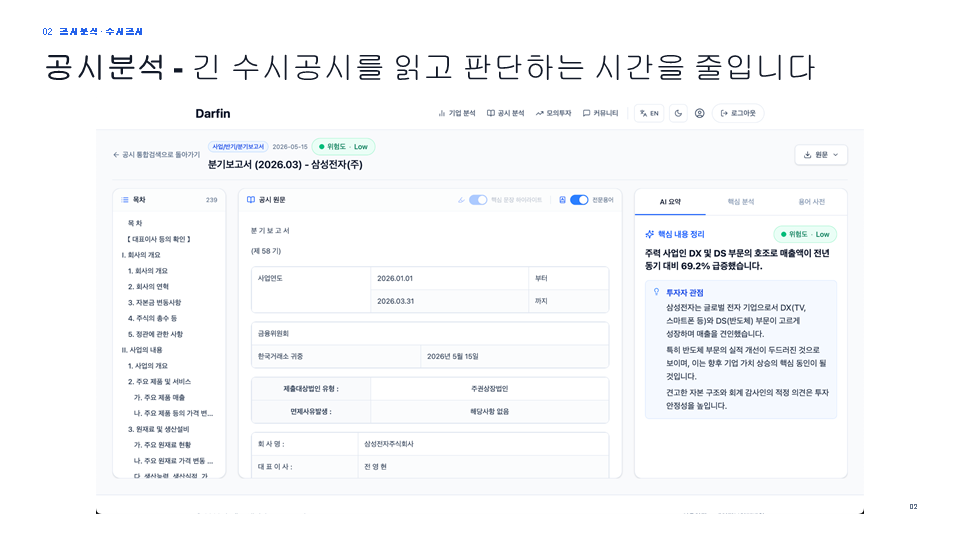Open the 원문 download dropdown
Viewport: 960px width, 540px height.
[821, 155]
